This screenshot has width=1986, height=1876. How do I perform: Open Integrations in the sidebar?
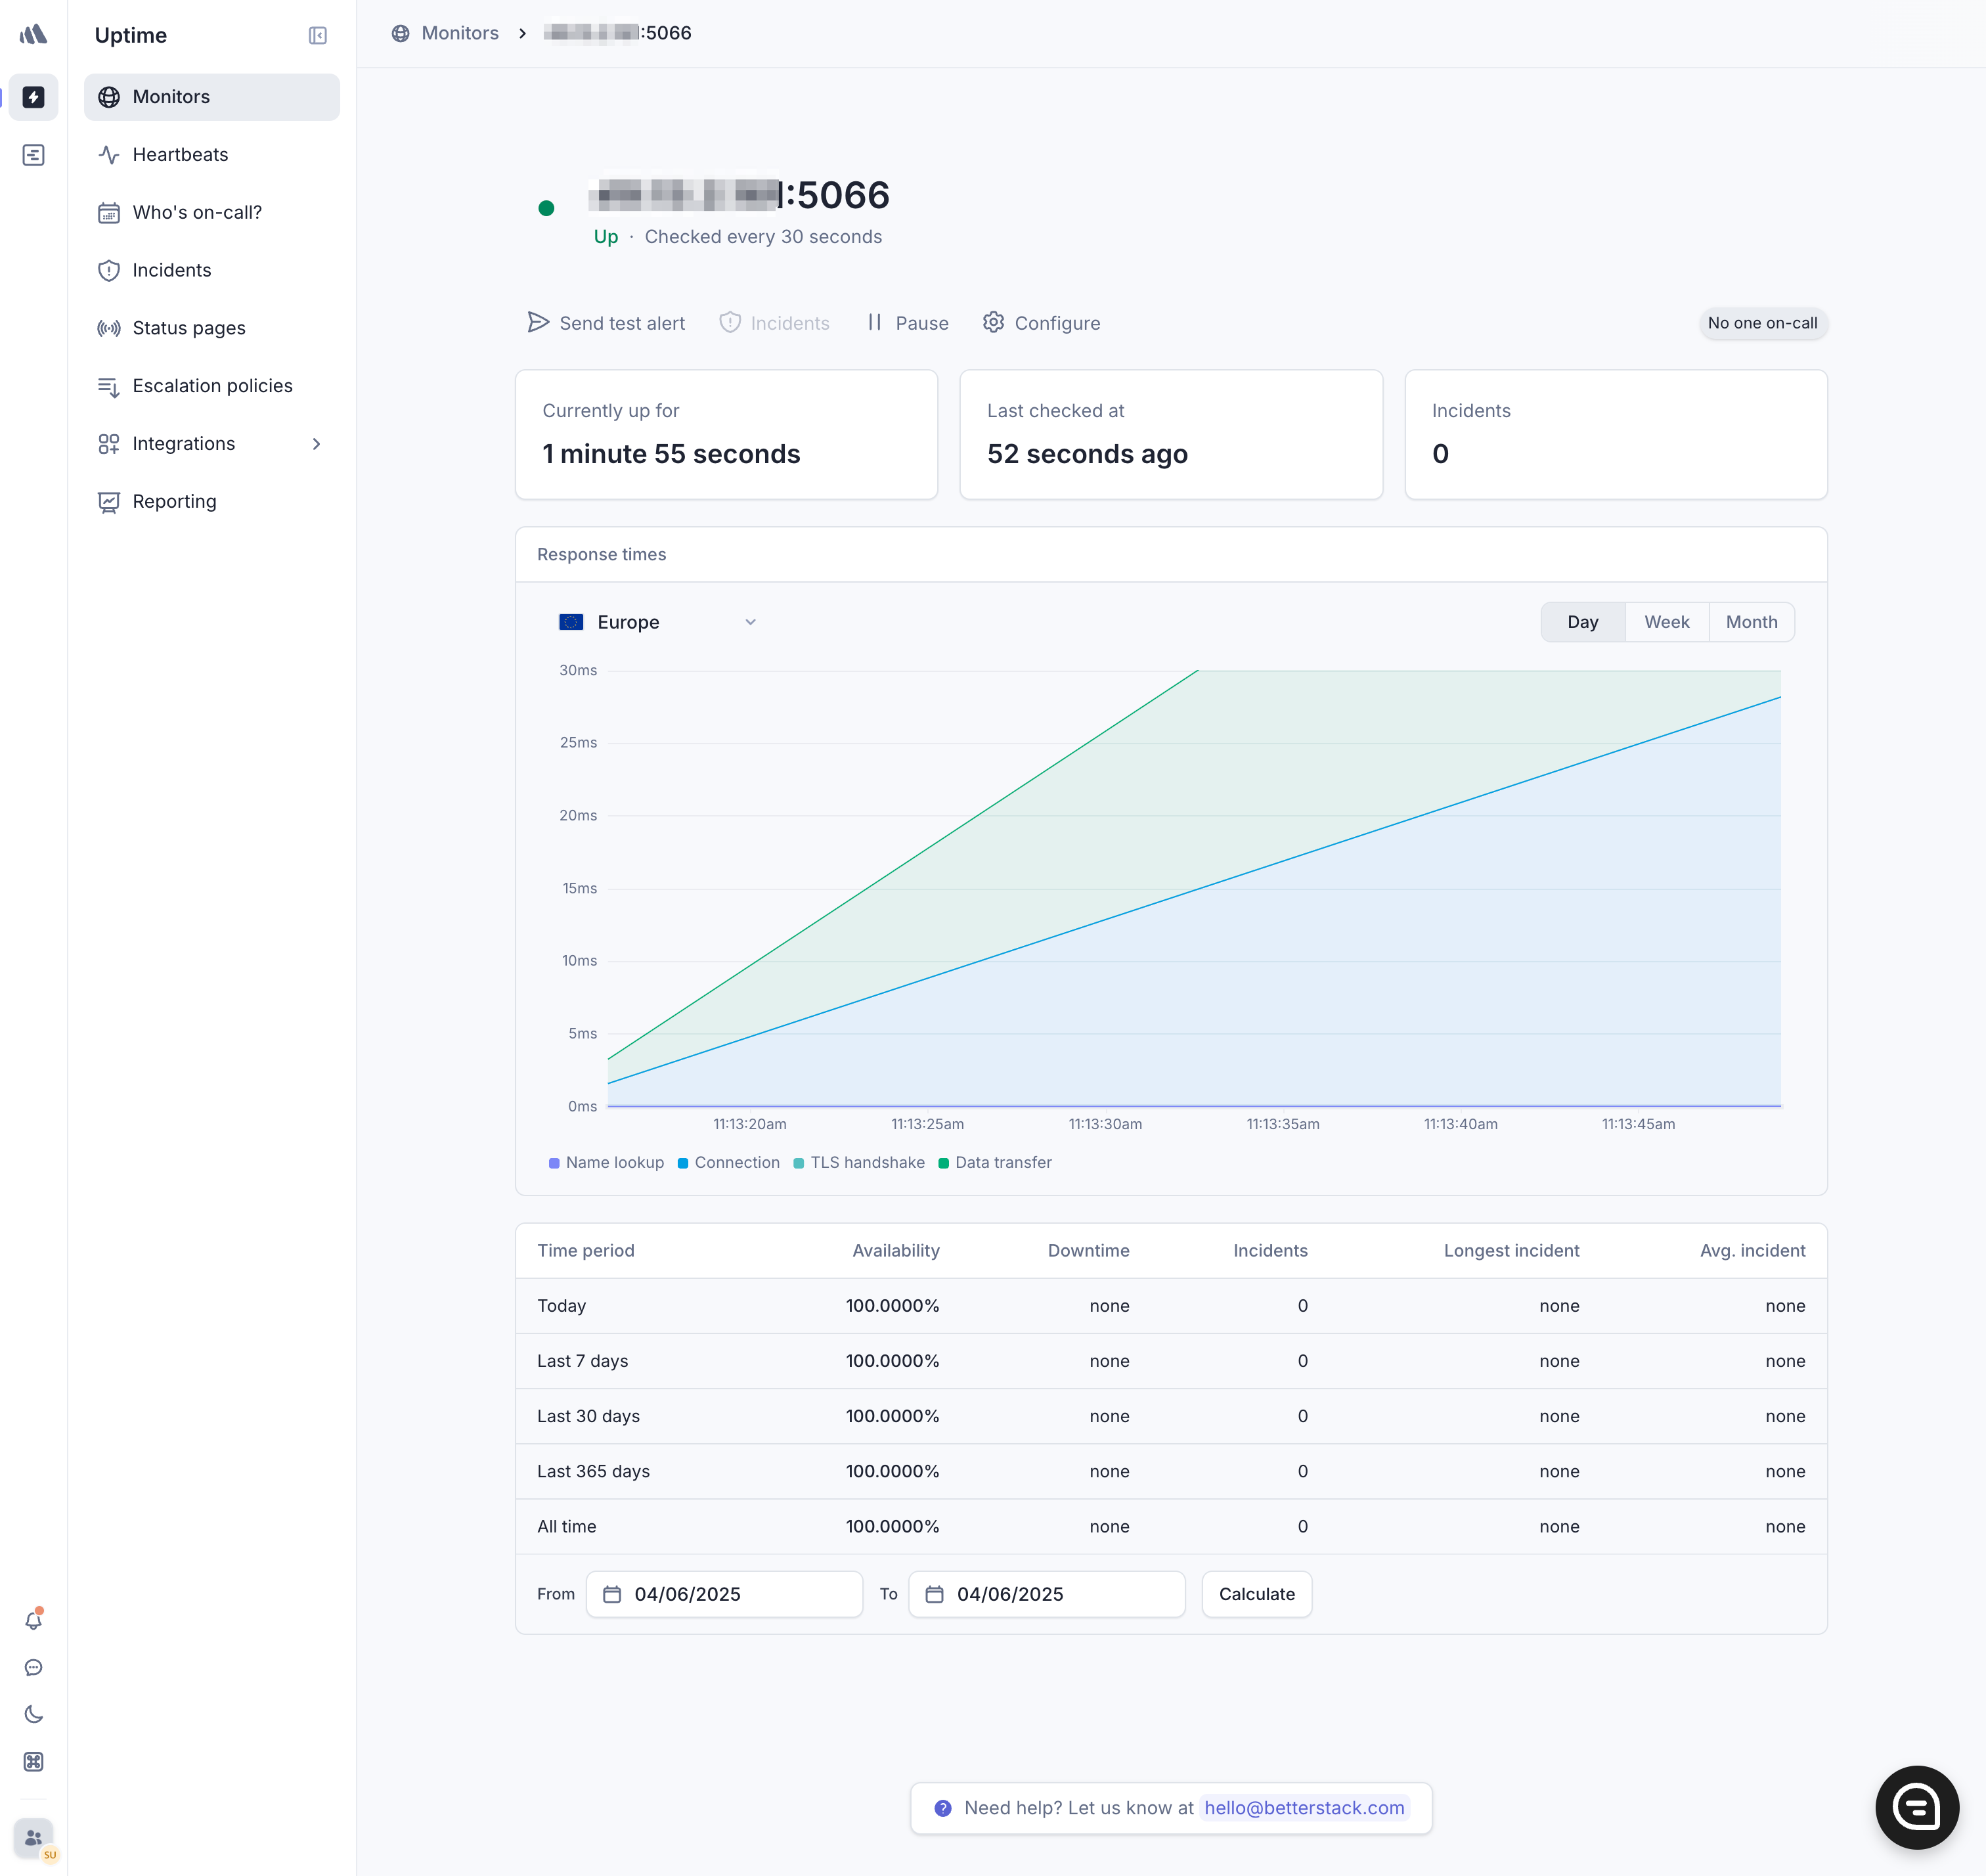click(212, 444)
